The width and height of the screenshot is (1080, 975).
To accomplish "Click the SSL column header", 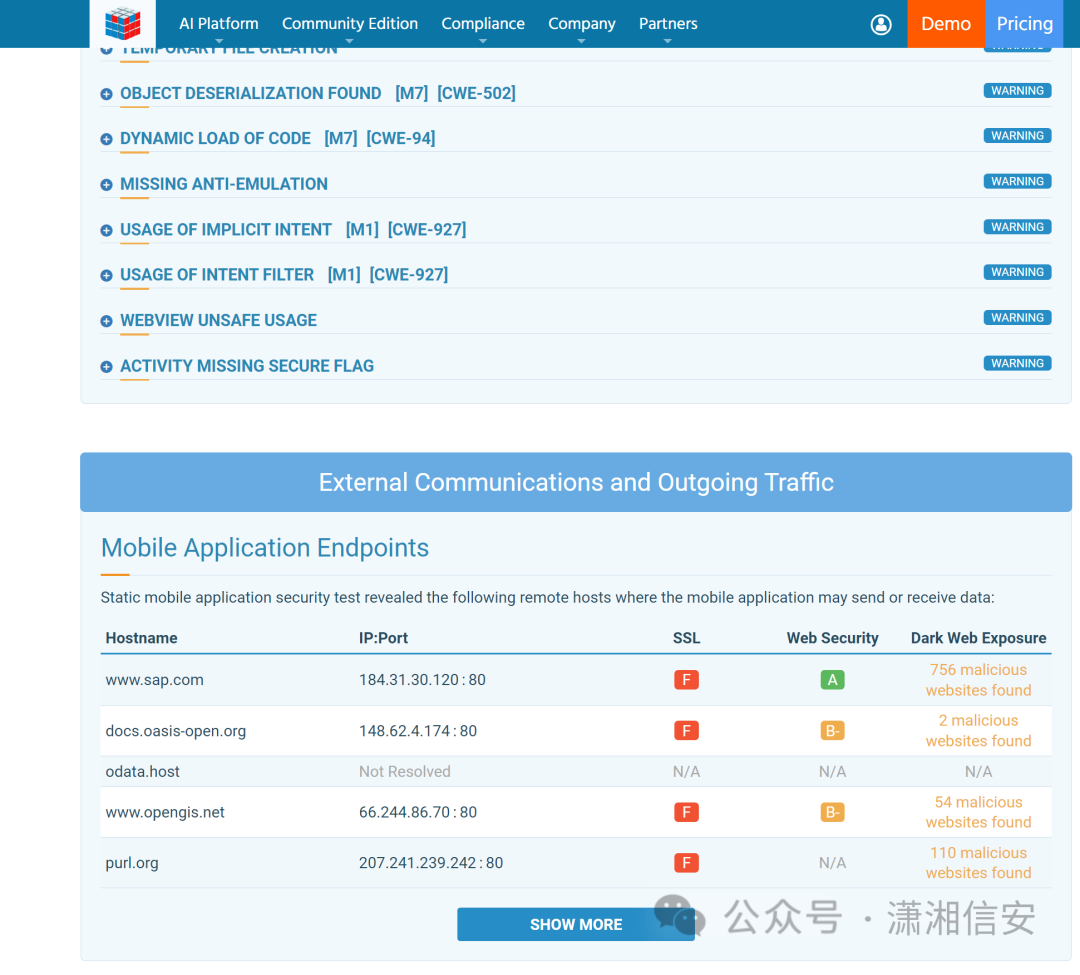I will coord(686,638).
